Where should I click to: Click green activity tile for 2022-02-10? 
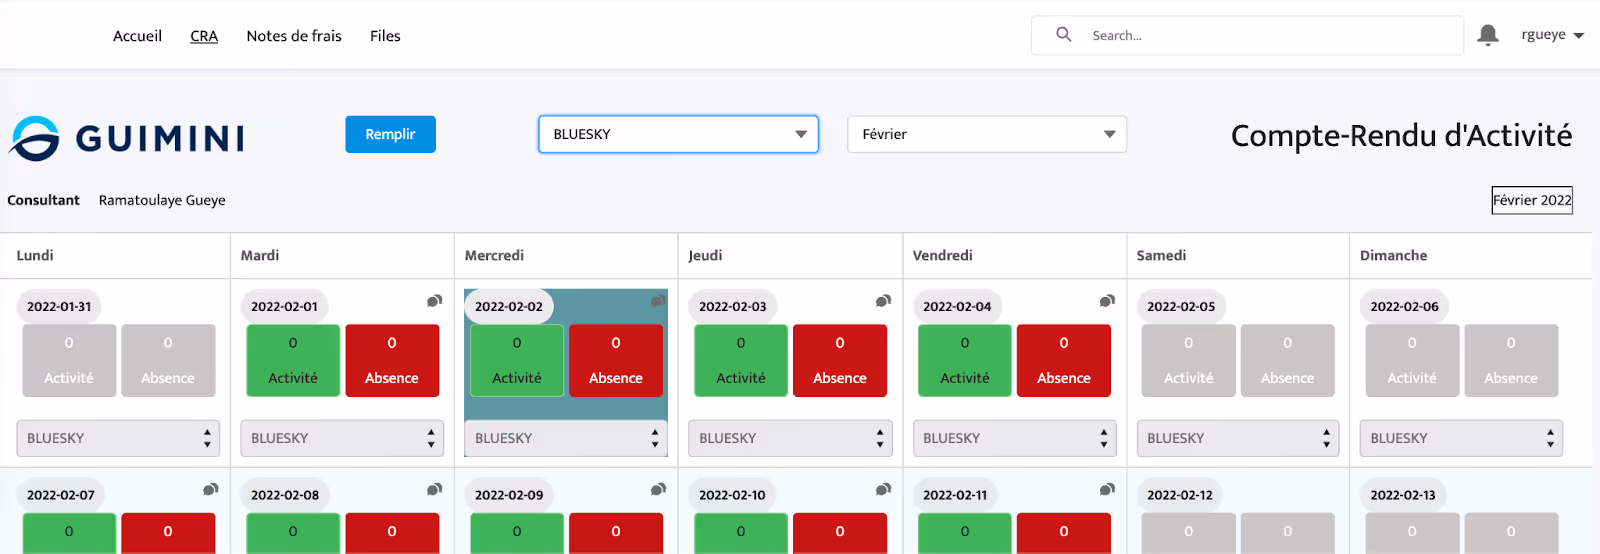741,533
